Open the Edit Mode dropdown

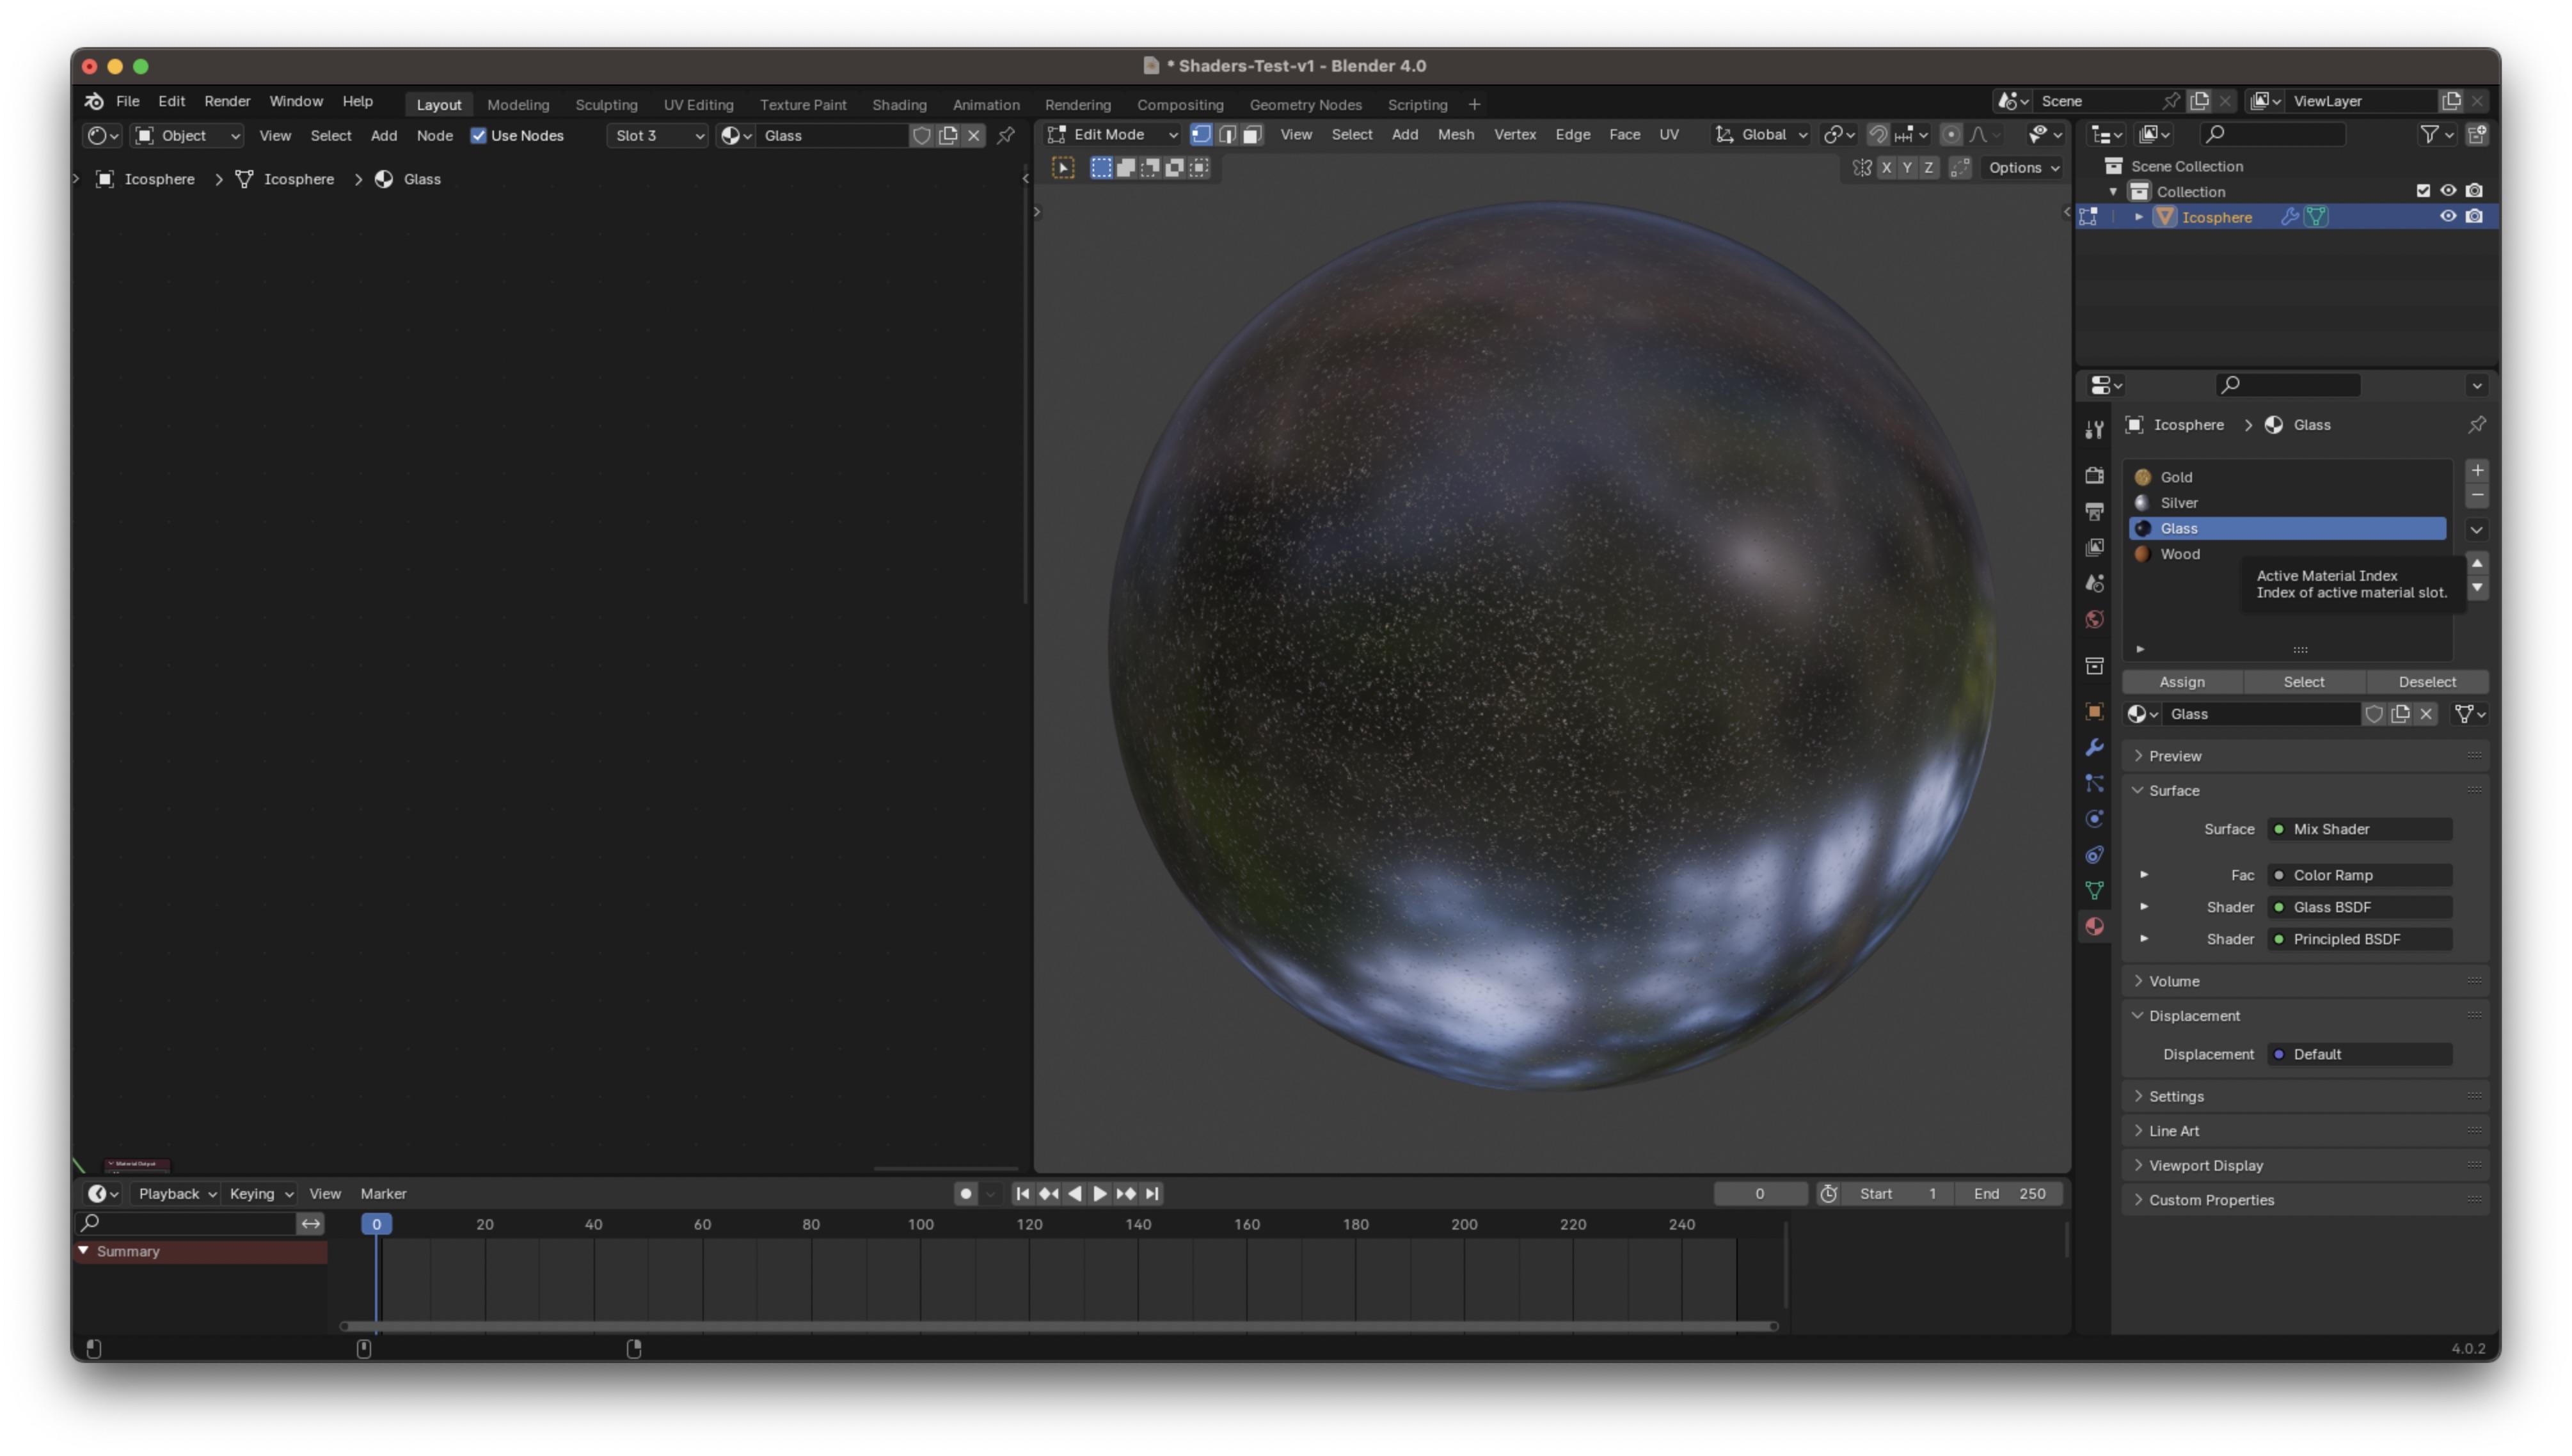click(1110, 134)
